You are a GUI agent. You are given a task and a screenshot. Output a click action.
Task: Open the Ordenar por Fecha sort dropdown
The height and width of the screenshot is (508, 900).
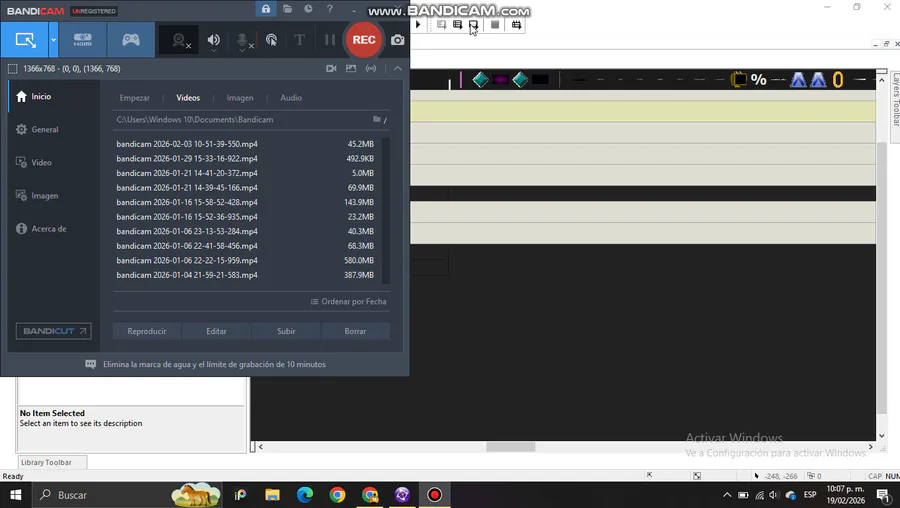point(348,301)
